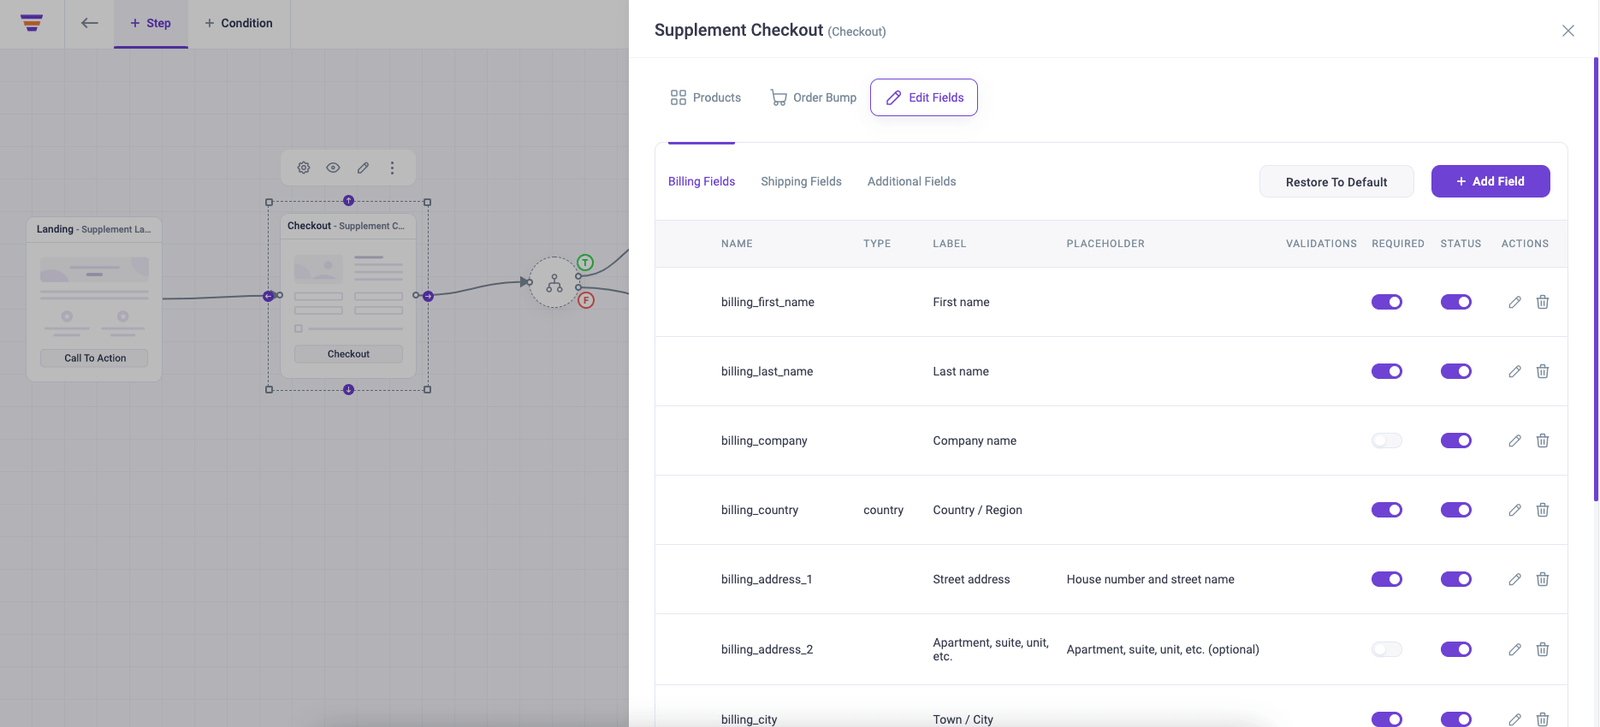Delete the billing_company field

(1542, 441)
